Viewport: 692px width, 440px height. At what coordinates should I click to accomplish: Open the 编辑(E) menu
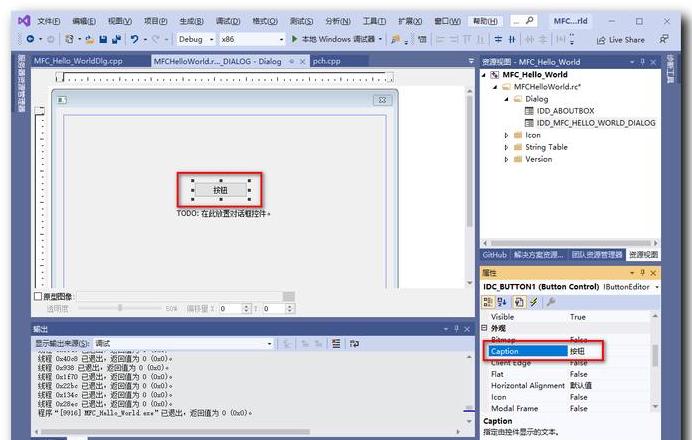click(84, 21)
